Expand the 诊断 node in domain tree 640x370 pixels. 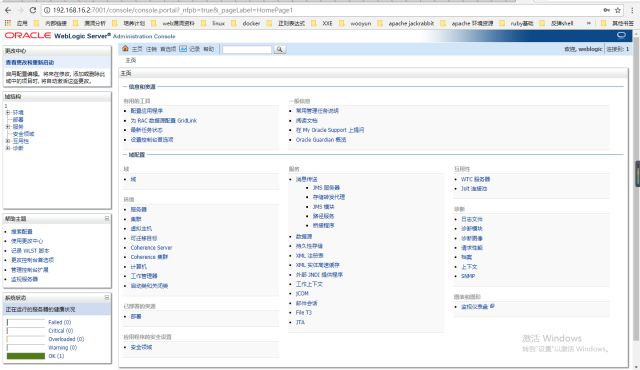click(x=8, y=148)
